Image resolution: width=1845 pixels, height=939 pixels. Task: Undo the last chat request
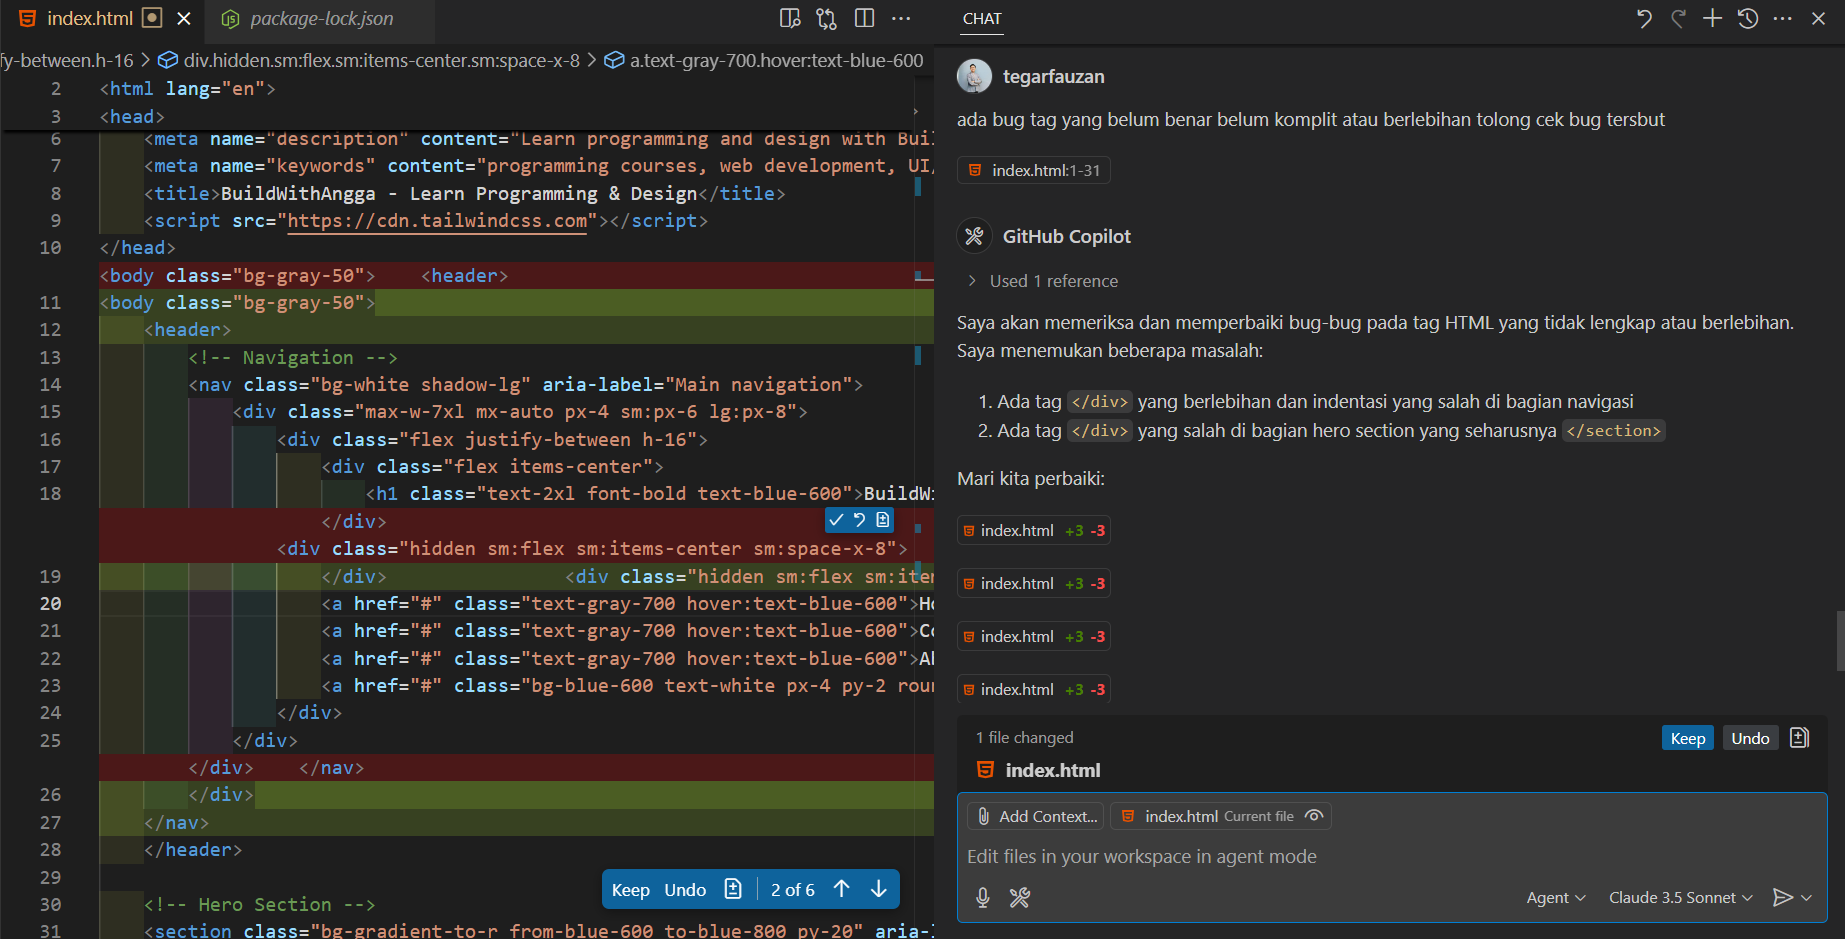(x=1644, y=18)
